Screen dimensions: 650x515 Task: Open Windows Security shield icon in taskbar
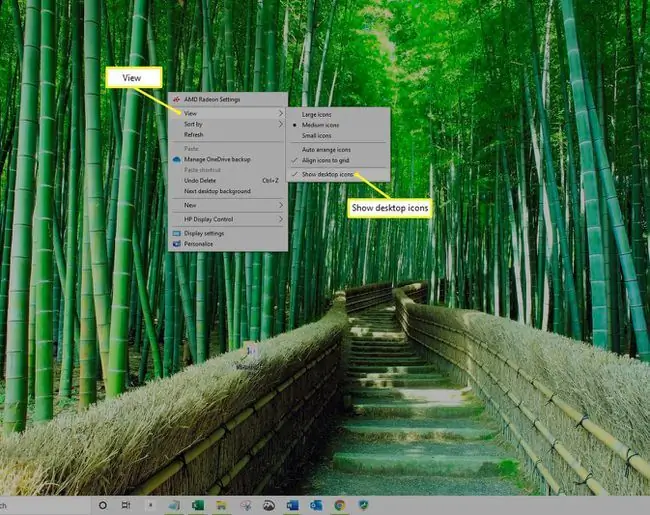[x=364, y=505]
